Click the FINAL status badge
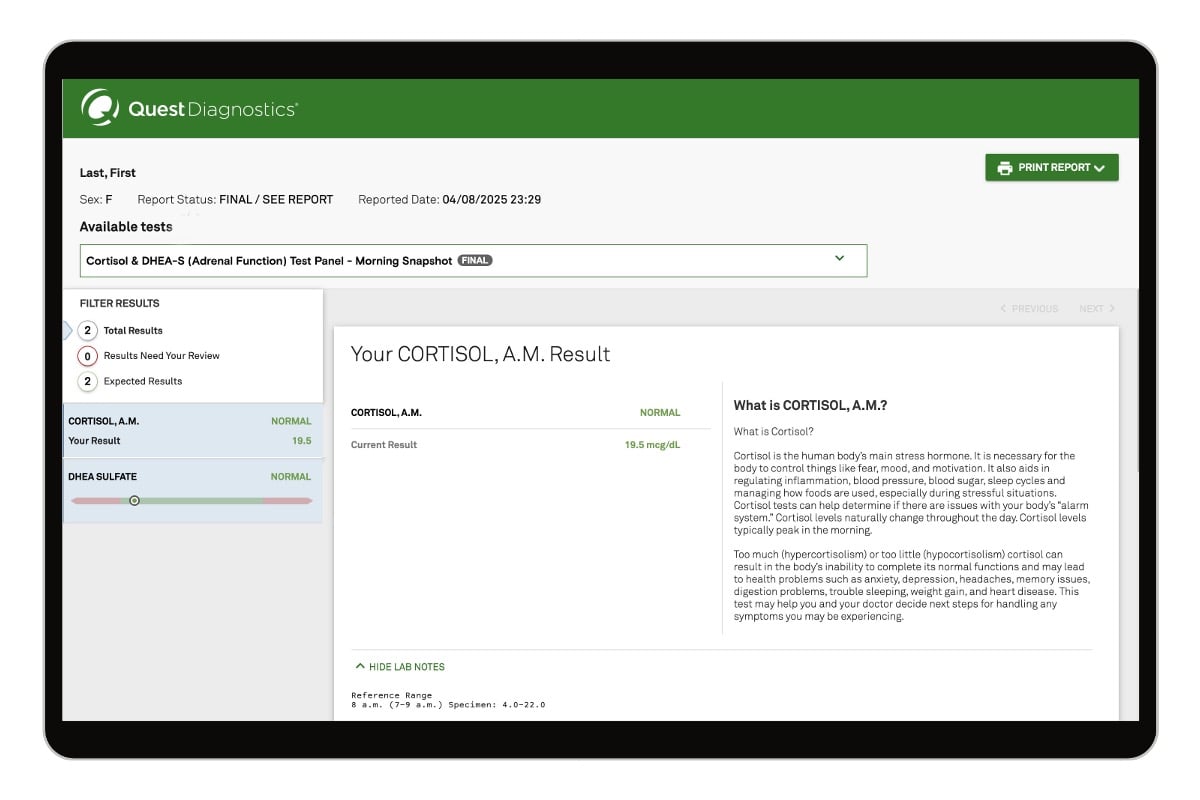 (x=475, y=261)
